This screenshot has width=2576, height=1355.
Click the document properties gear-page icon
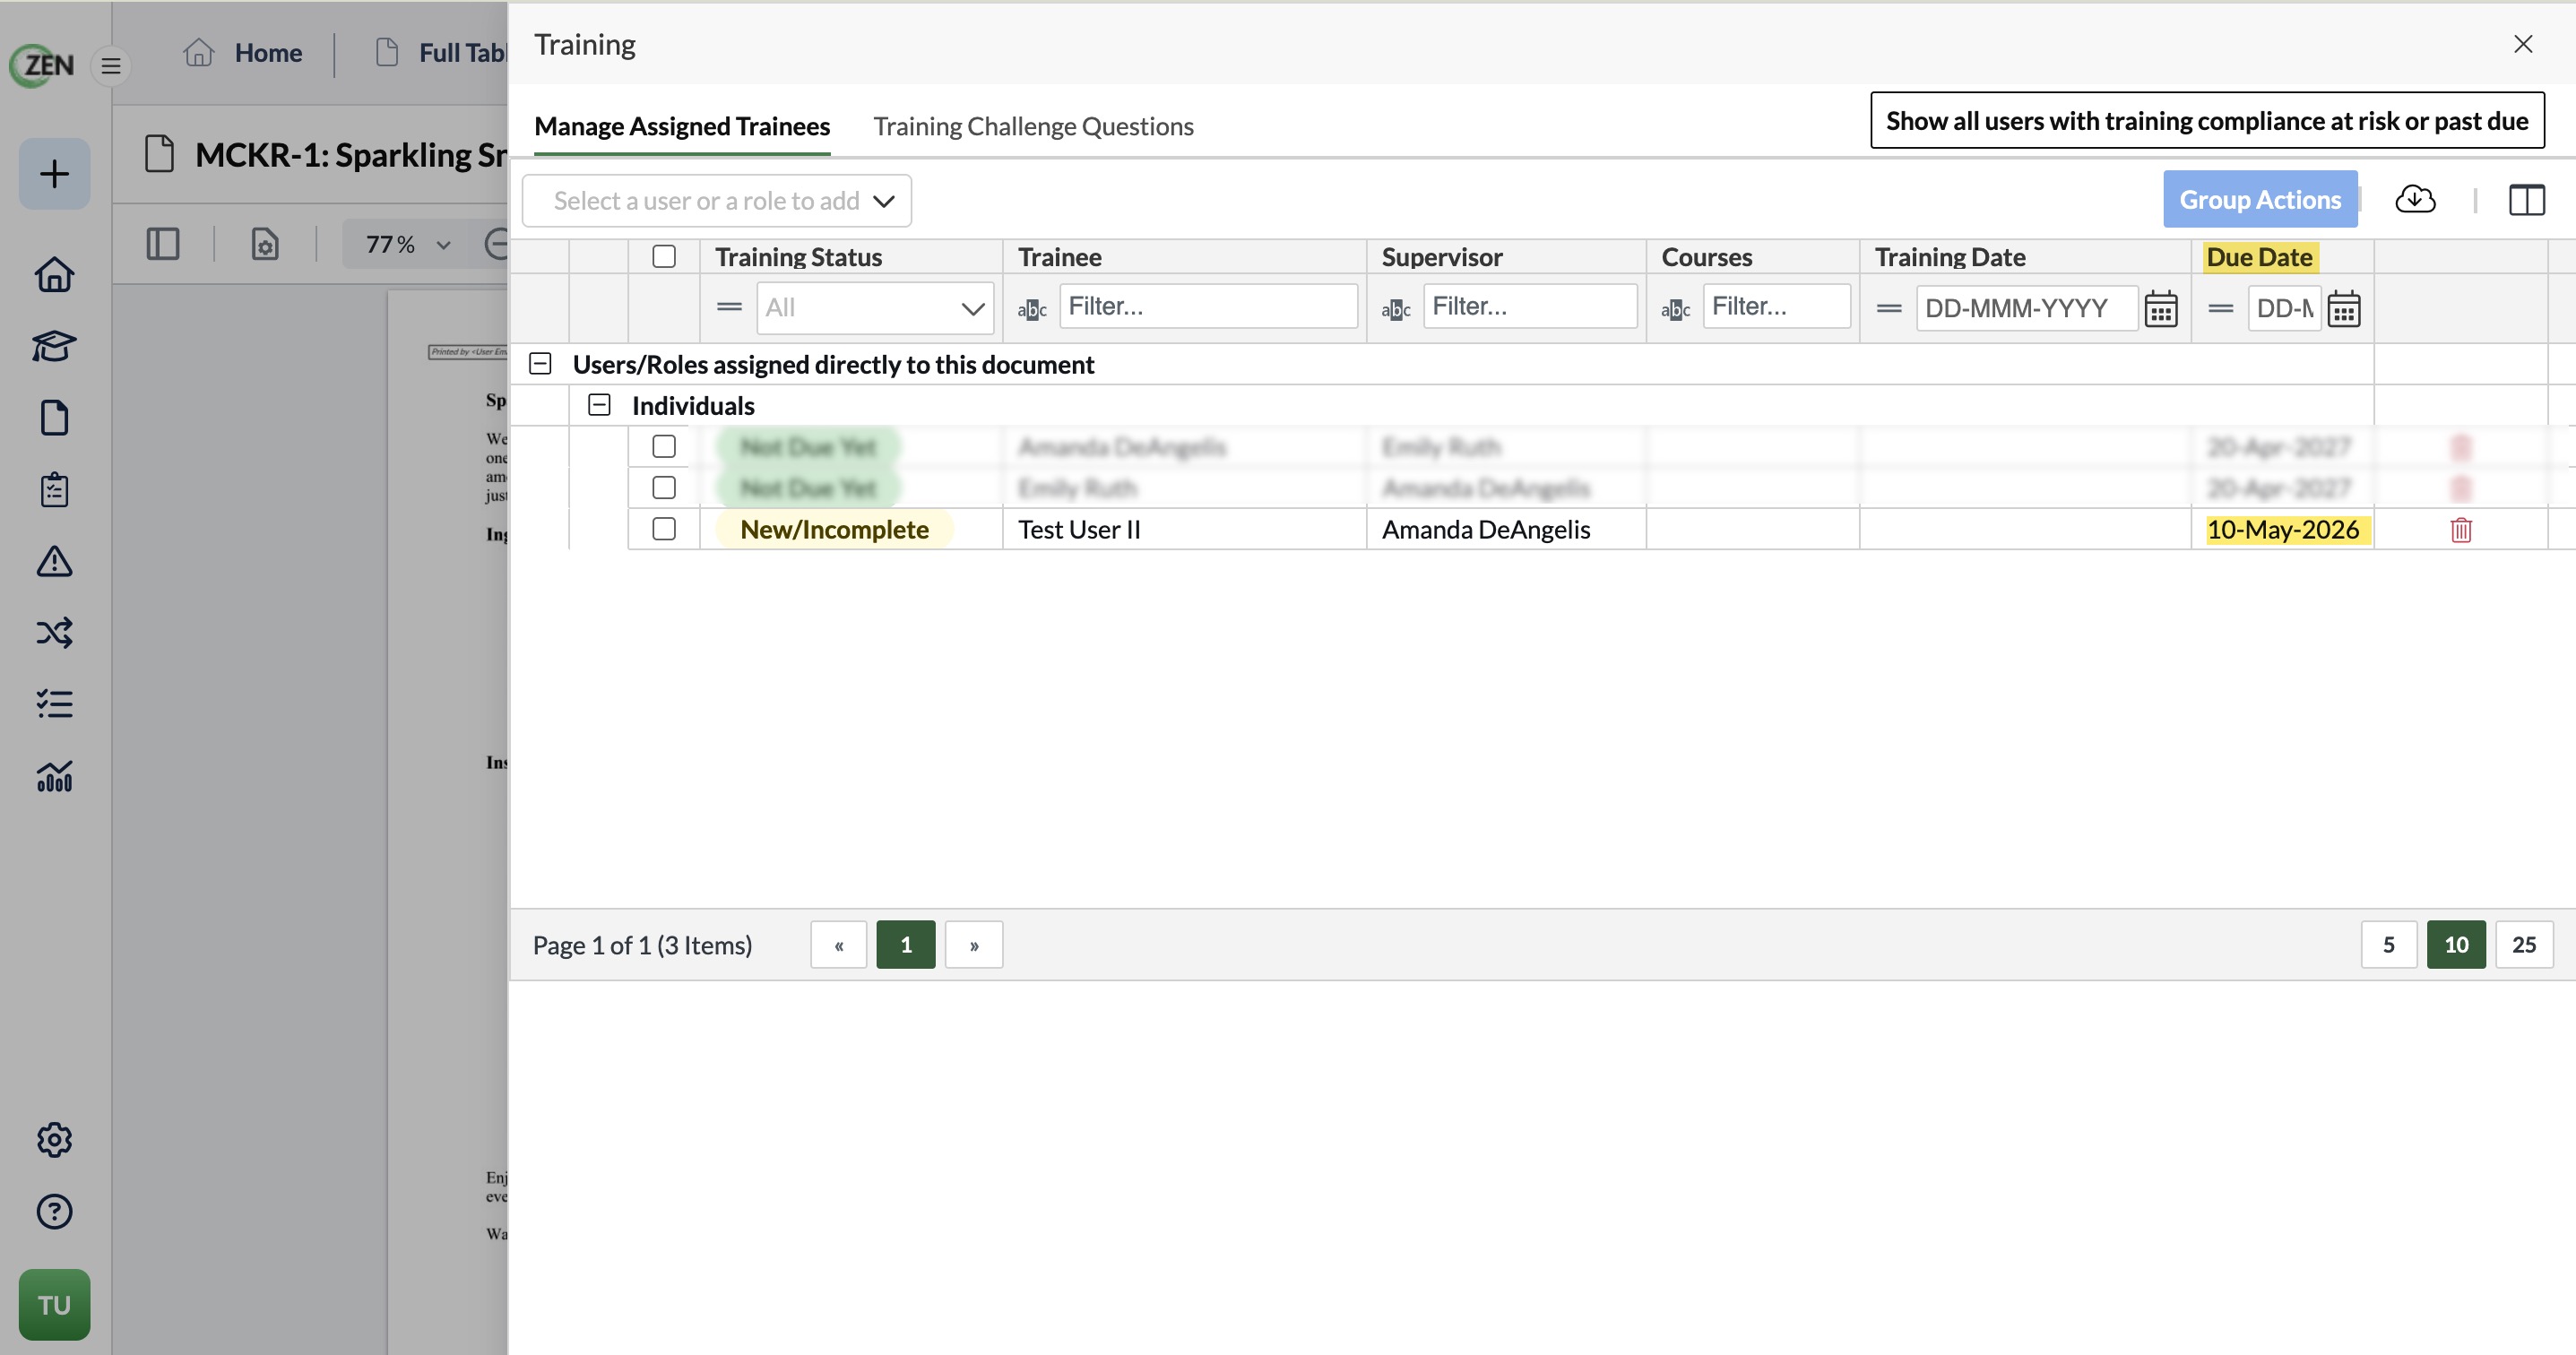[x=265, y=245]
